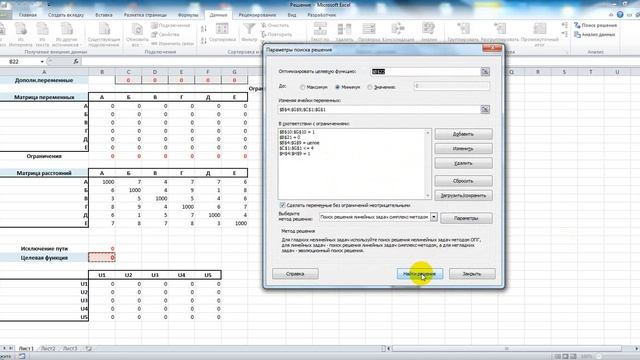Focus the changing variable cells input
640x360 pixels.
click(x=379, y=109)
